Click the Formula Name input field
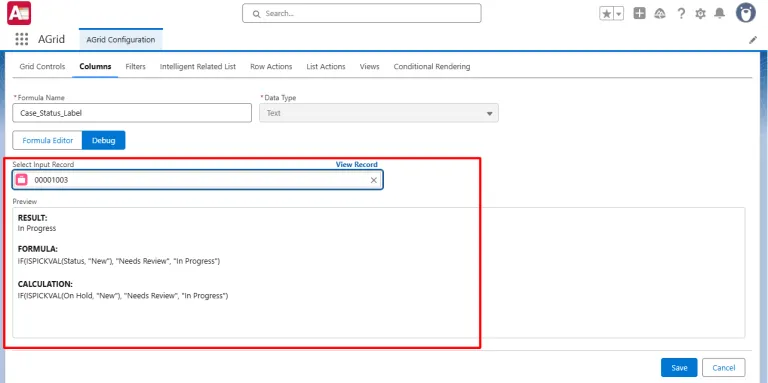The image size is (768, 383). 132,113
